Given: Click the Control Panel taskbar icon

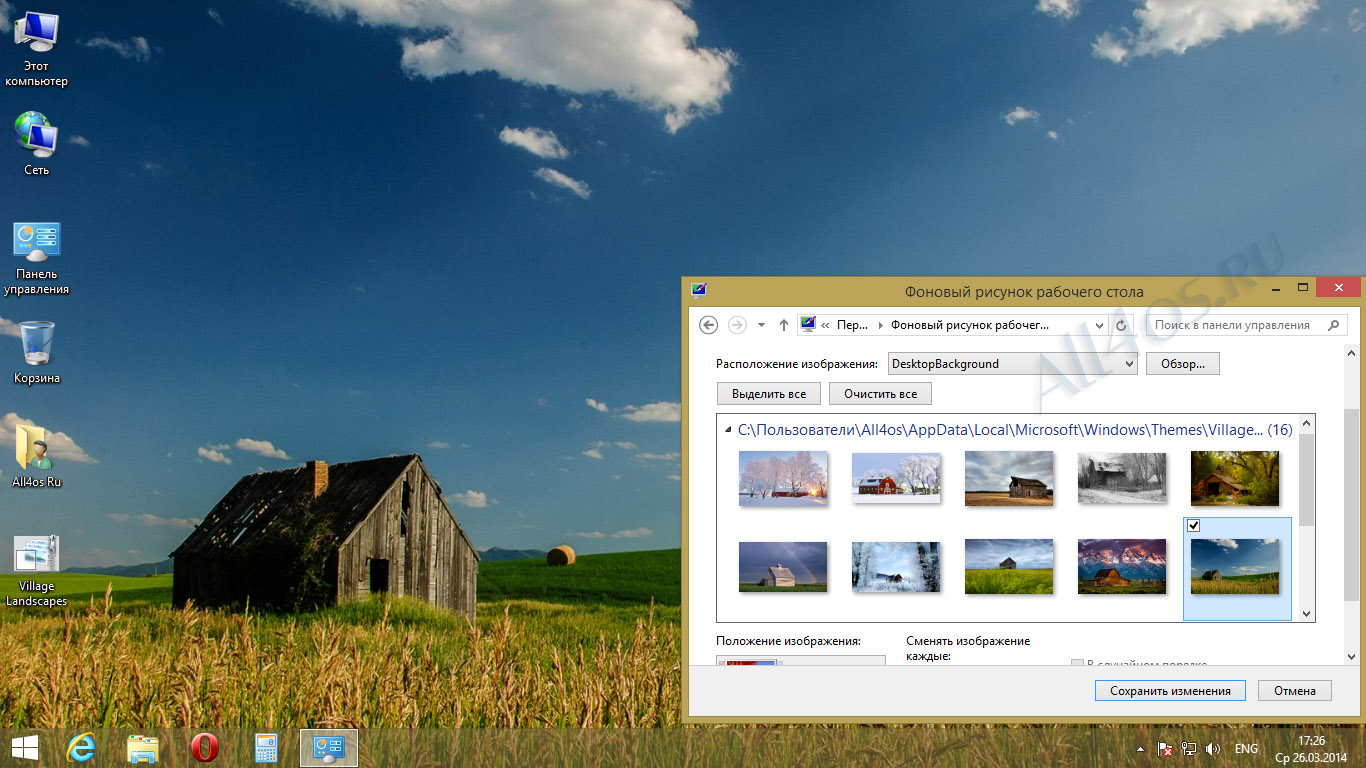Looking at the screenshot, I should (328, 747).
